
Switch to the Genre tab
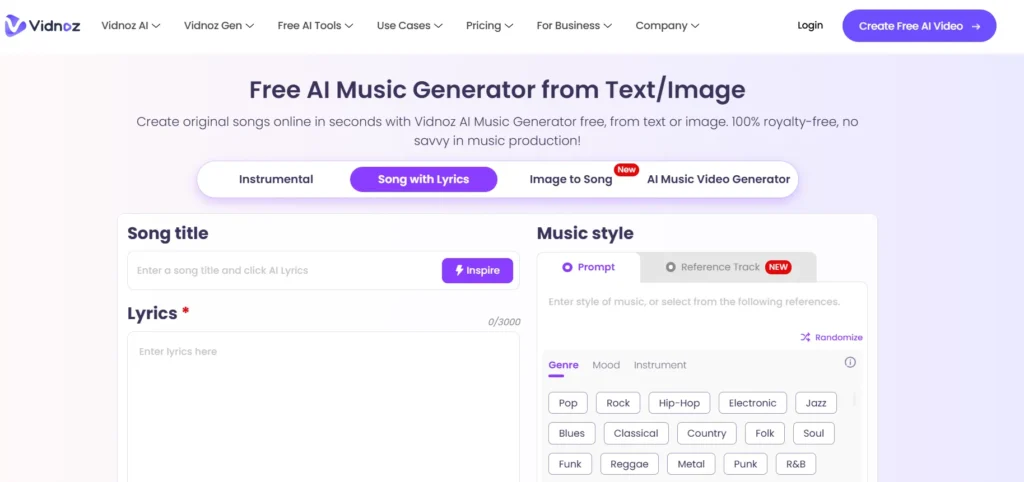tap(563, 365)
